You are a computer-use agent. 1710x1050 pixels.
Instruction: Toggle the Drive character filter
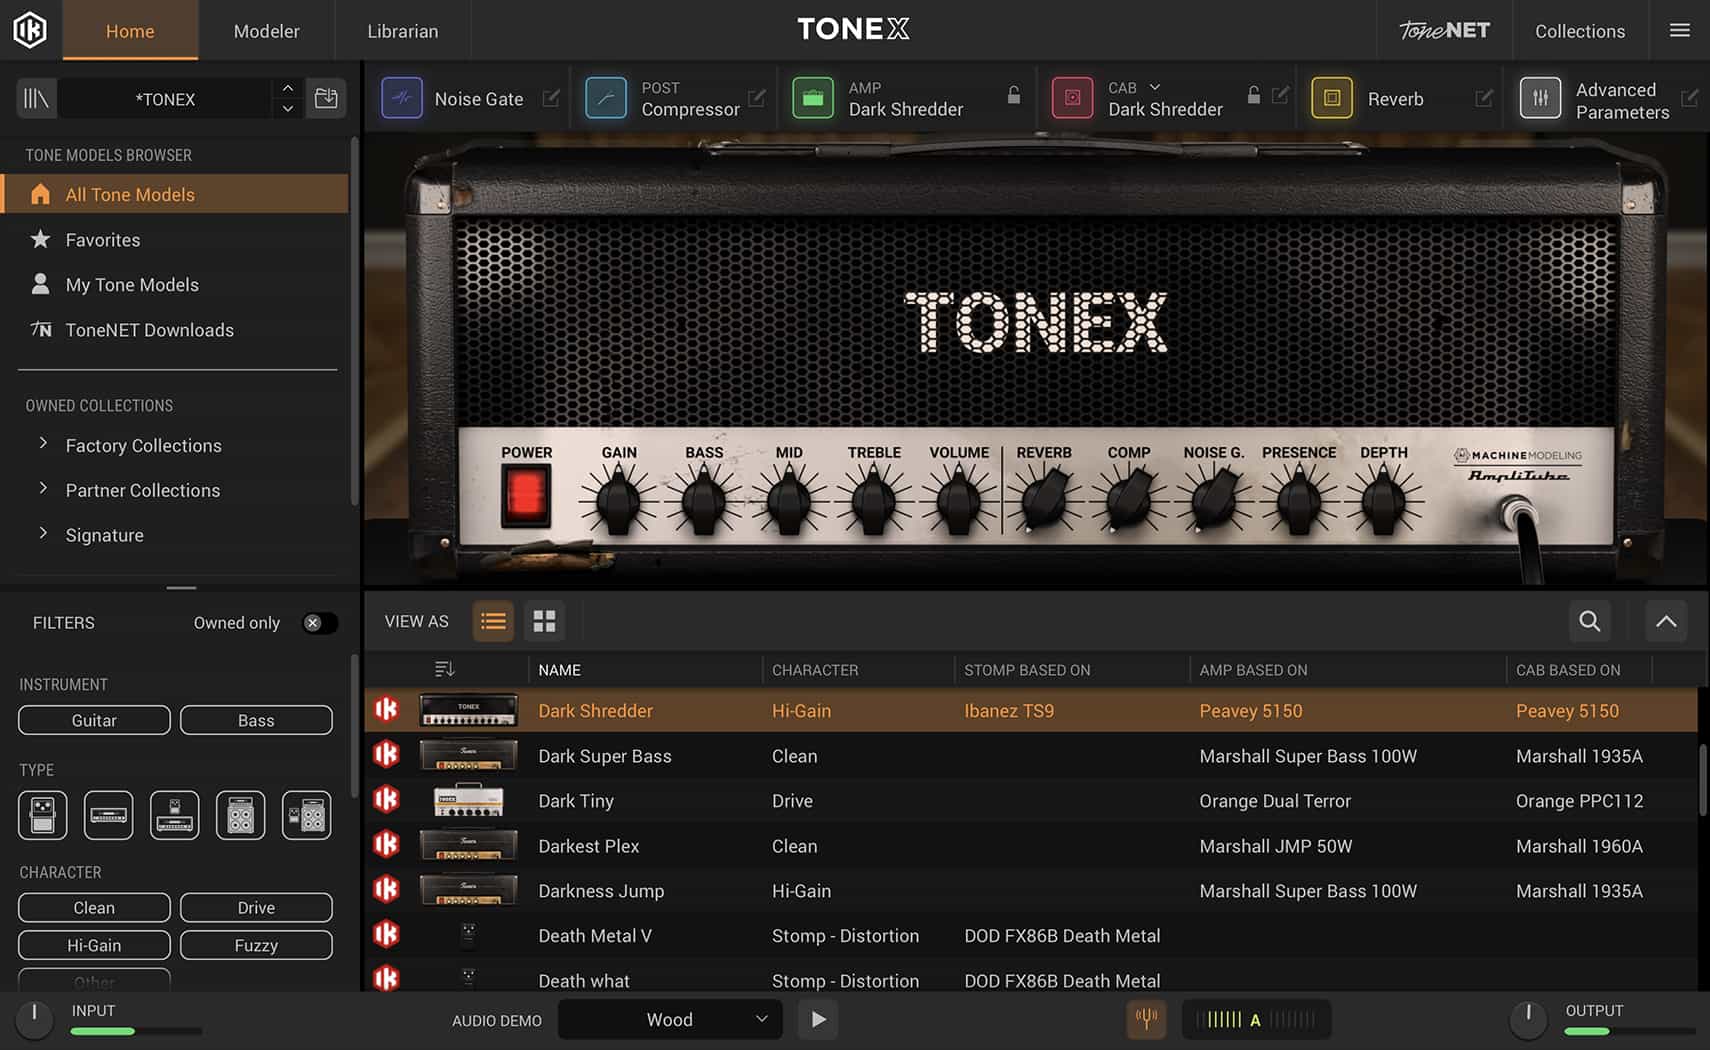point(256,907)
